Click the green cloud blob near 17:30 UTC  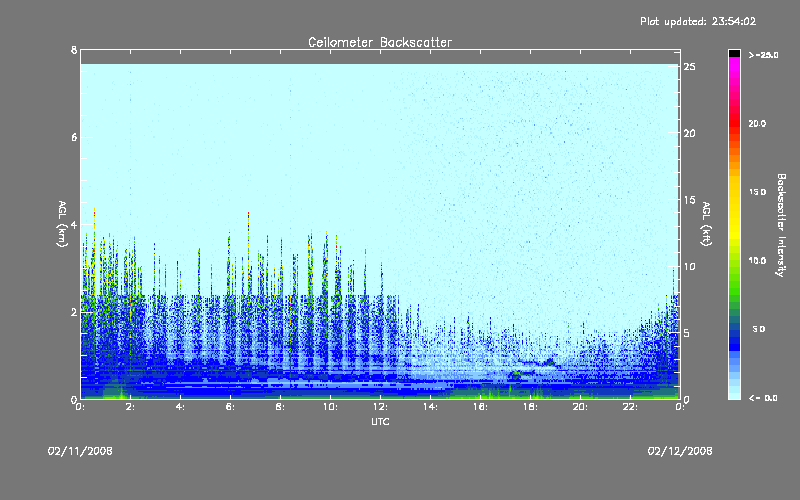tap(516, 374)
